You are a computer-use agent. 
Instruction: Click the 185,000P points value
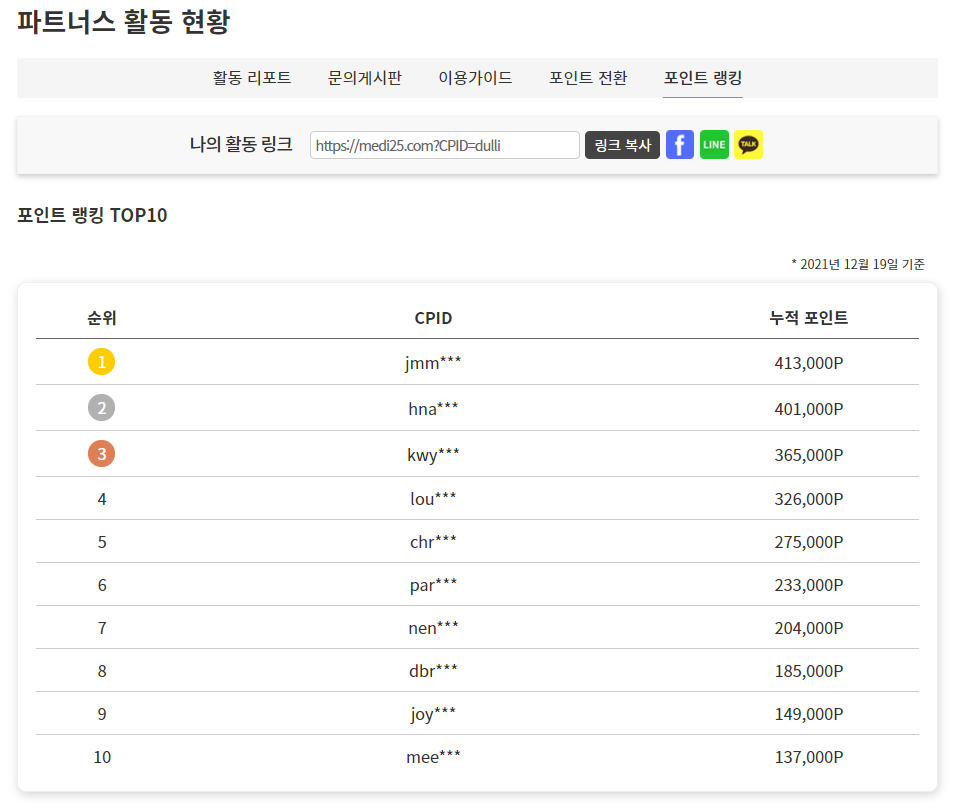pos(808,671)
